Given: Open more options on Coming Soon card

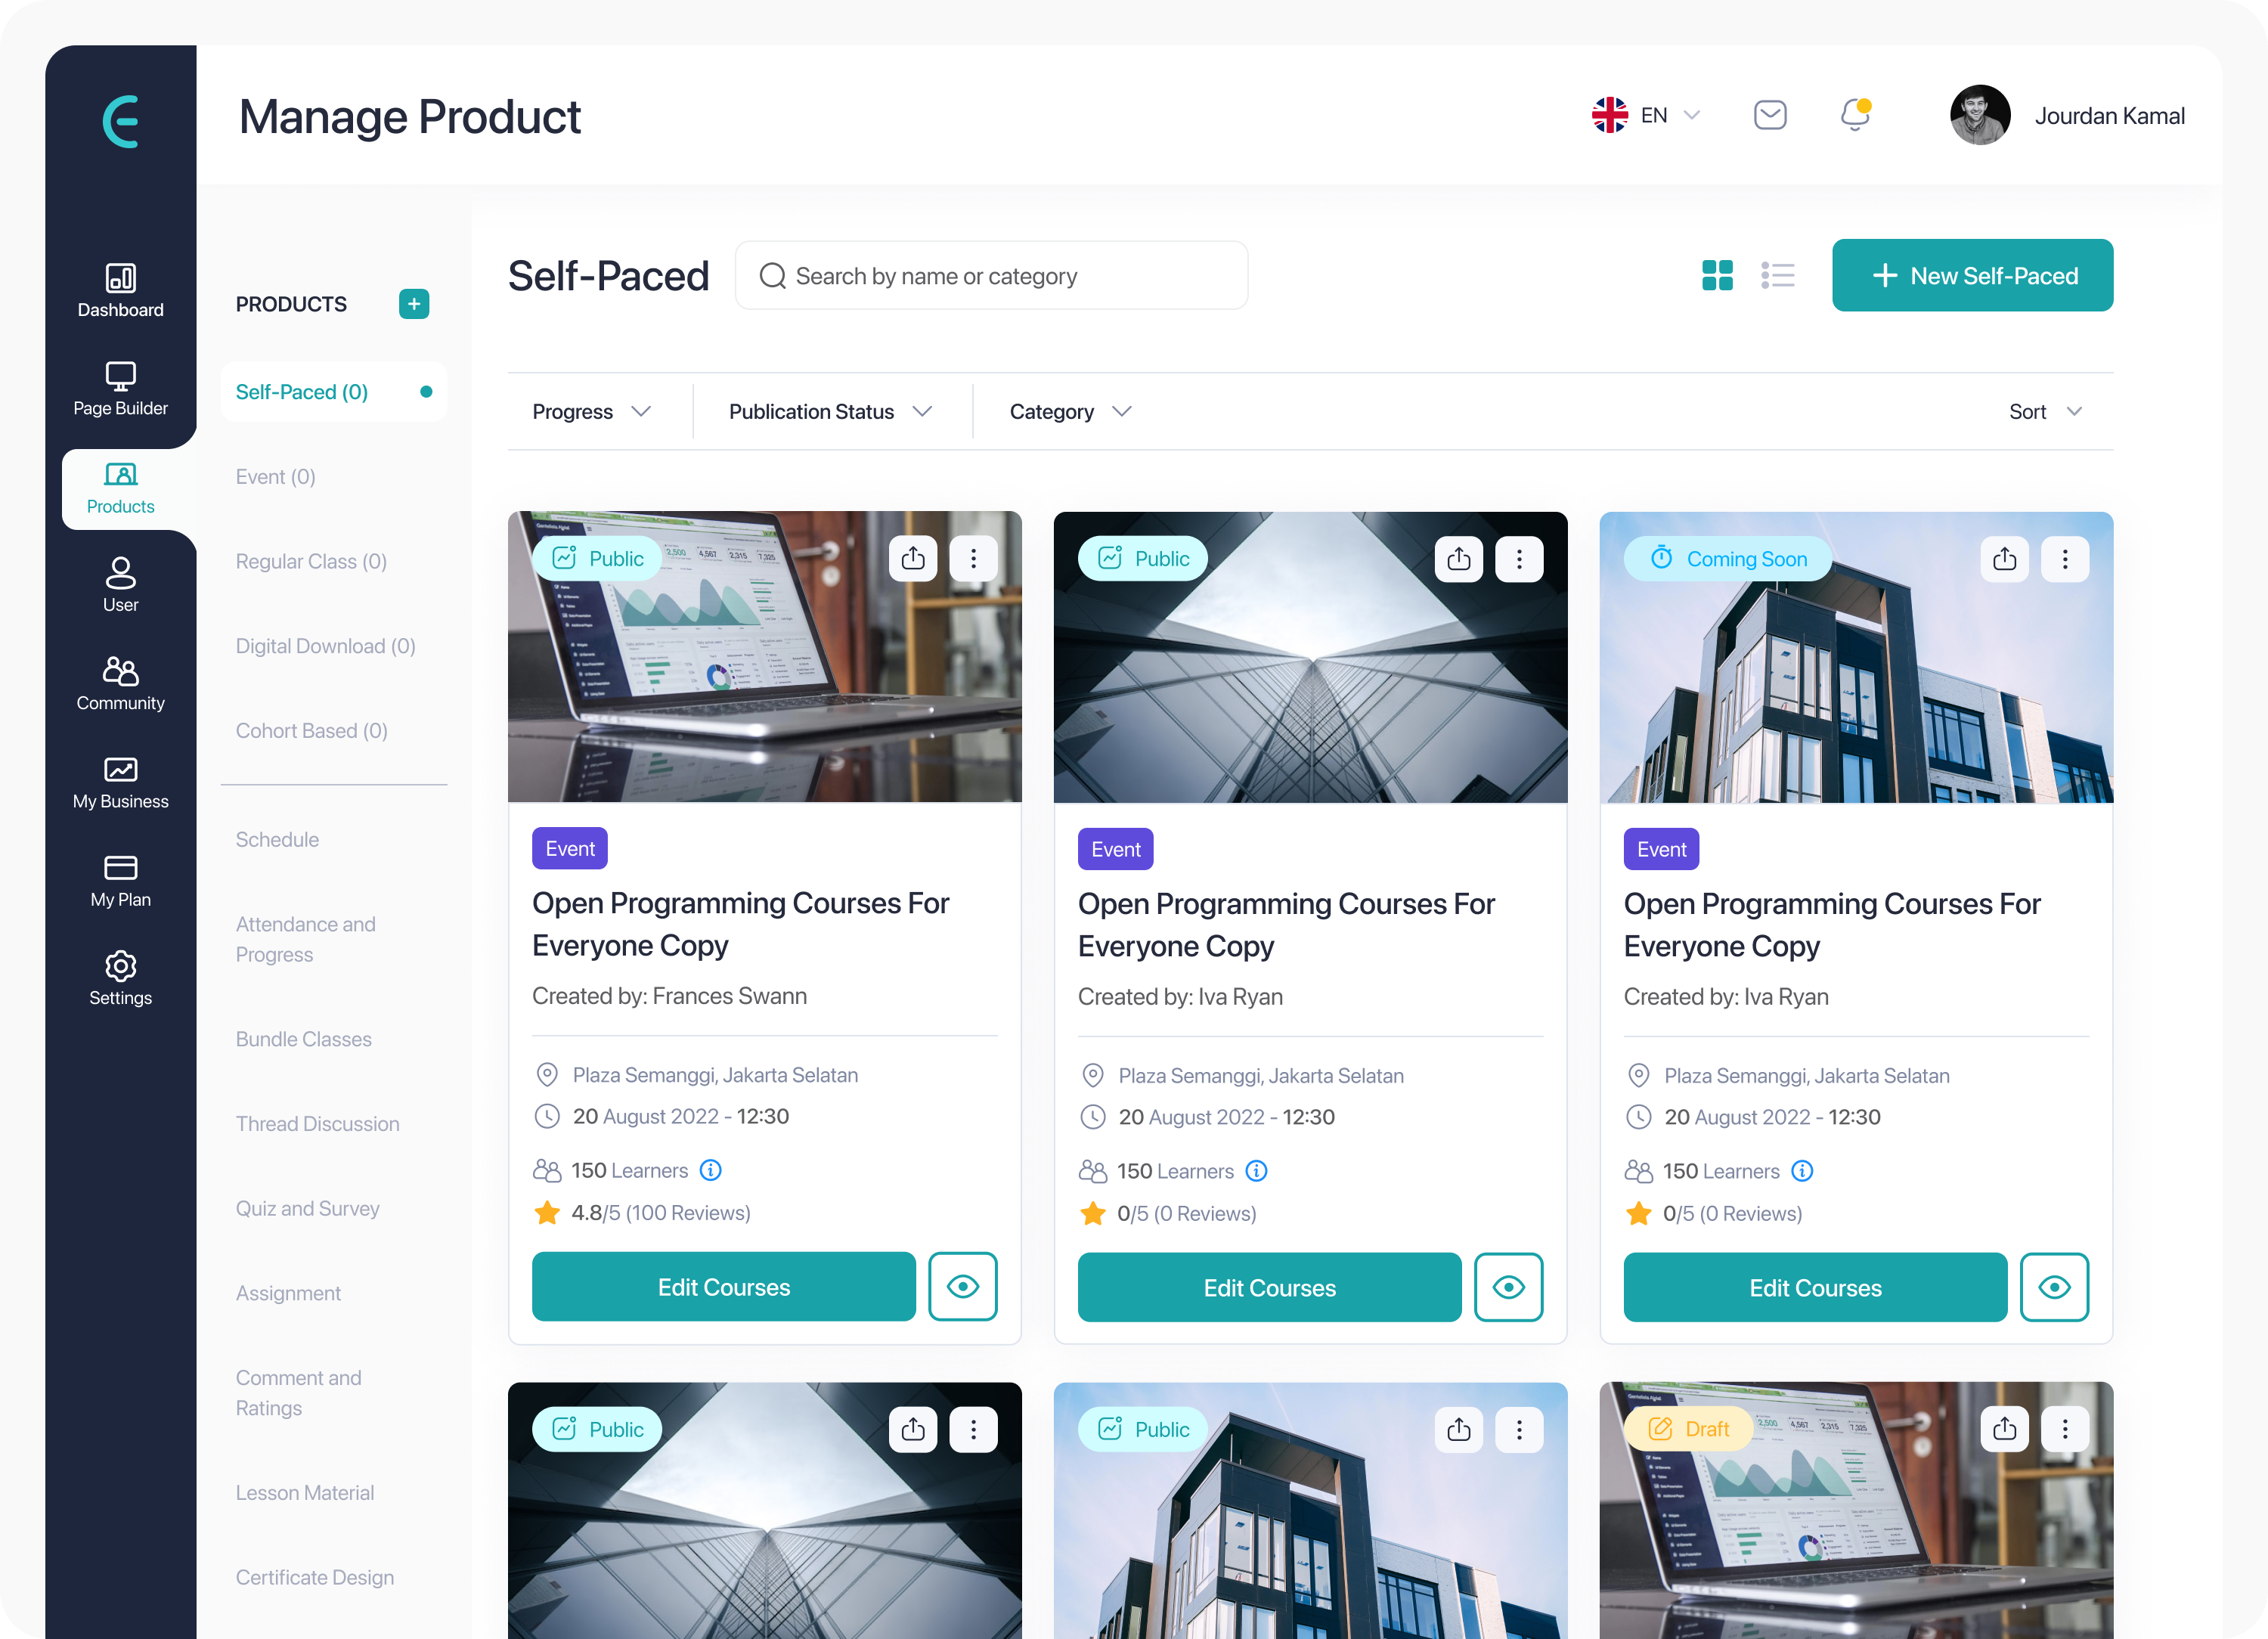Looking at the screenshot, I should [2065, 558].
